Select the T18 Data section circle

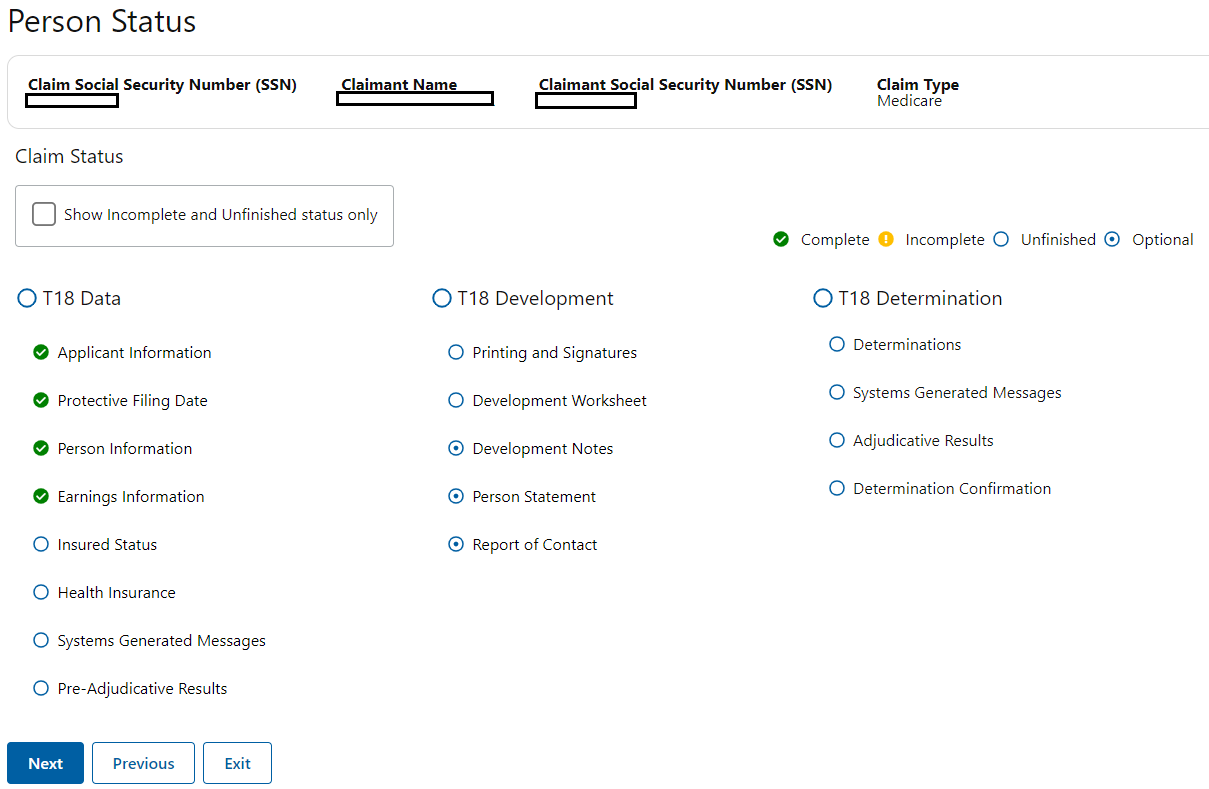pyautogui.click(x=27, y=298)
